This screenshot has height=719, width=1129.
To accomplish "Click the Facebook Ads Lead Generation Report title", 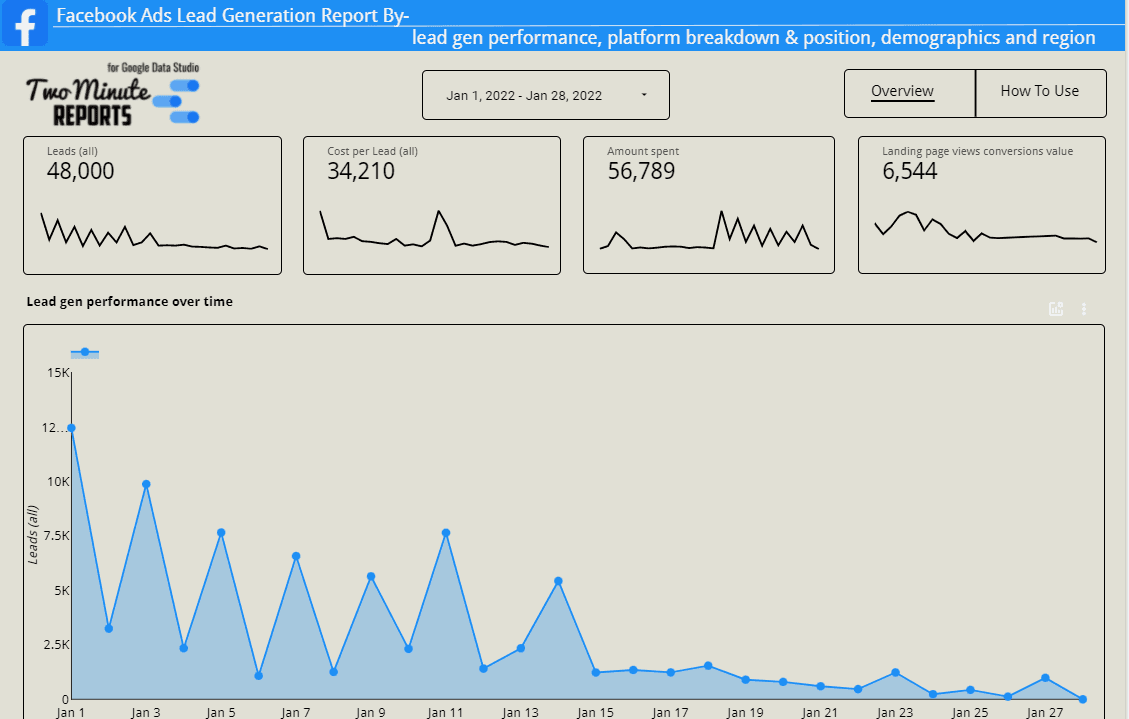I will click(x=233, y=15).
